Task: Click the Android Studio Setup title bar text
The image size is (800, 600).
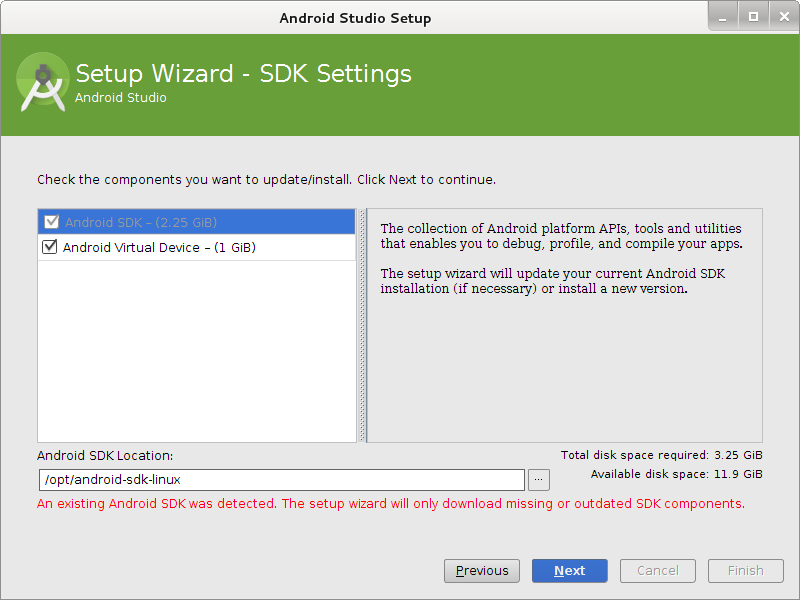Action: (x=355, y=18)
